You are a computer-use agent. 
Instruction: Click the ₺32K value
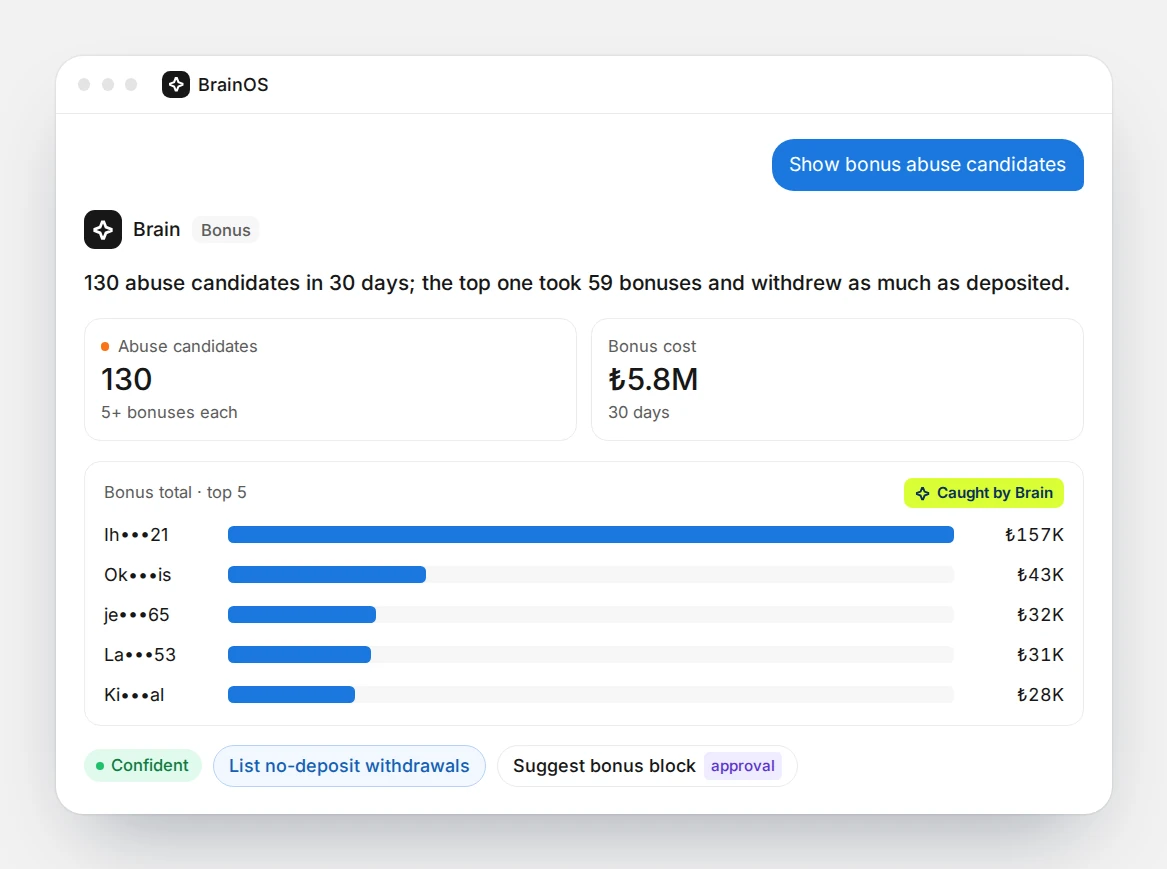(x=1040, y=615)
